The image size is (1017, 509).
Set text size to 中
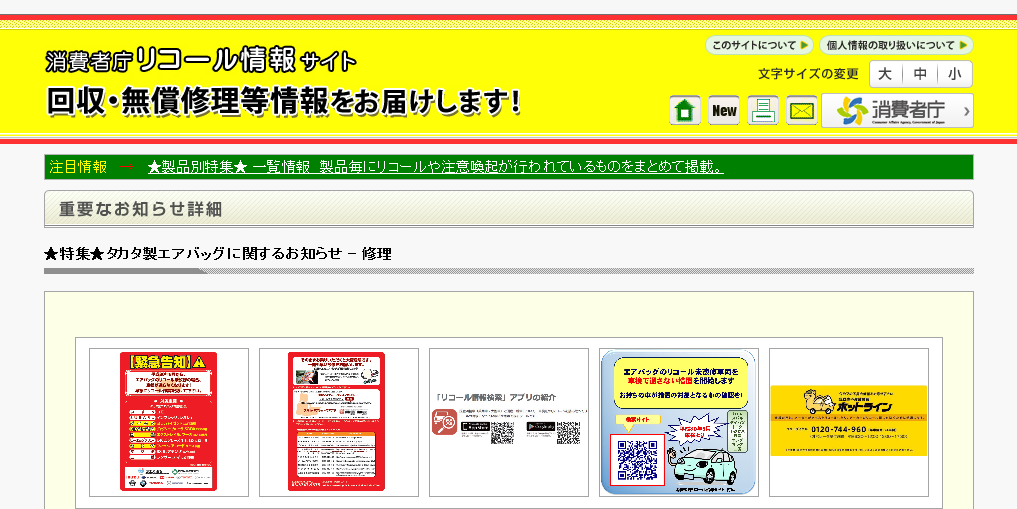920,74
